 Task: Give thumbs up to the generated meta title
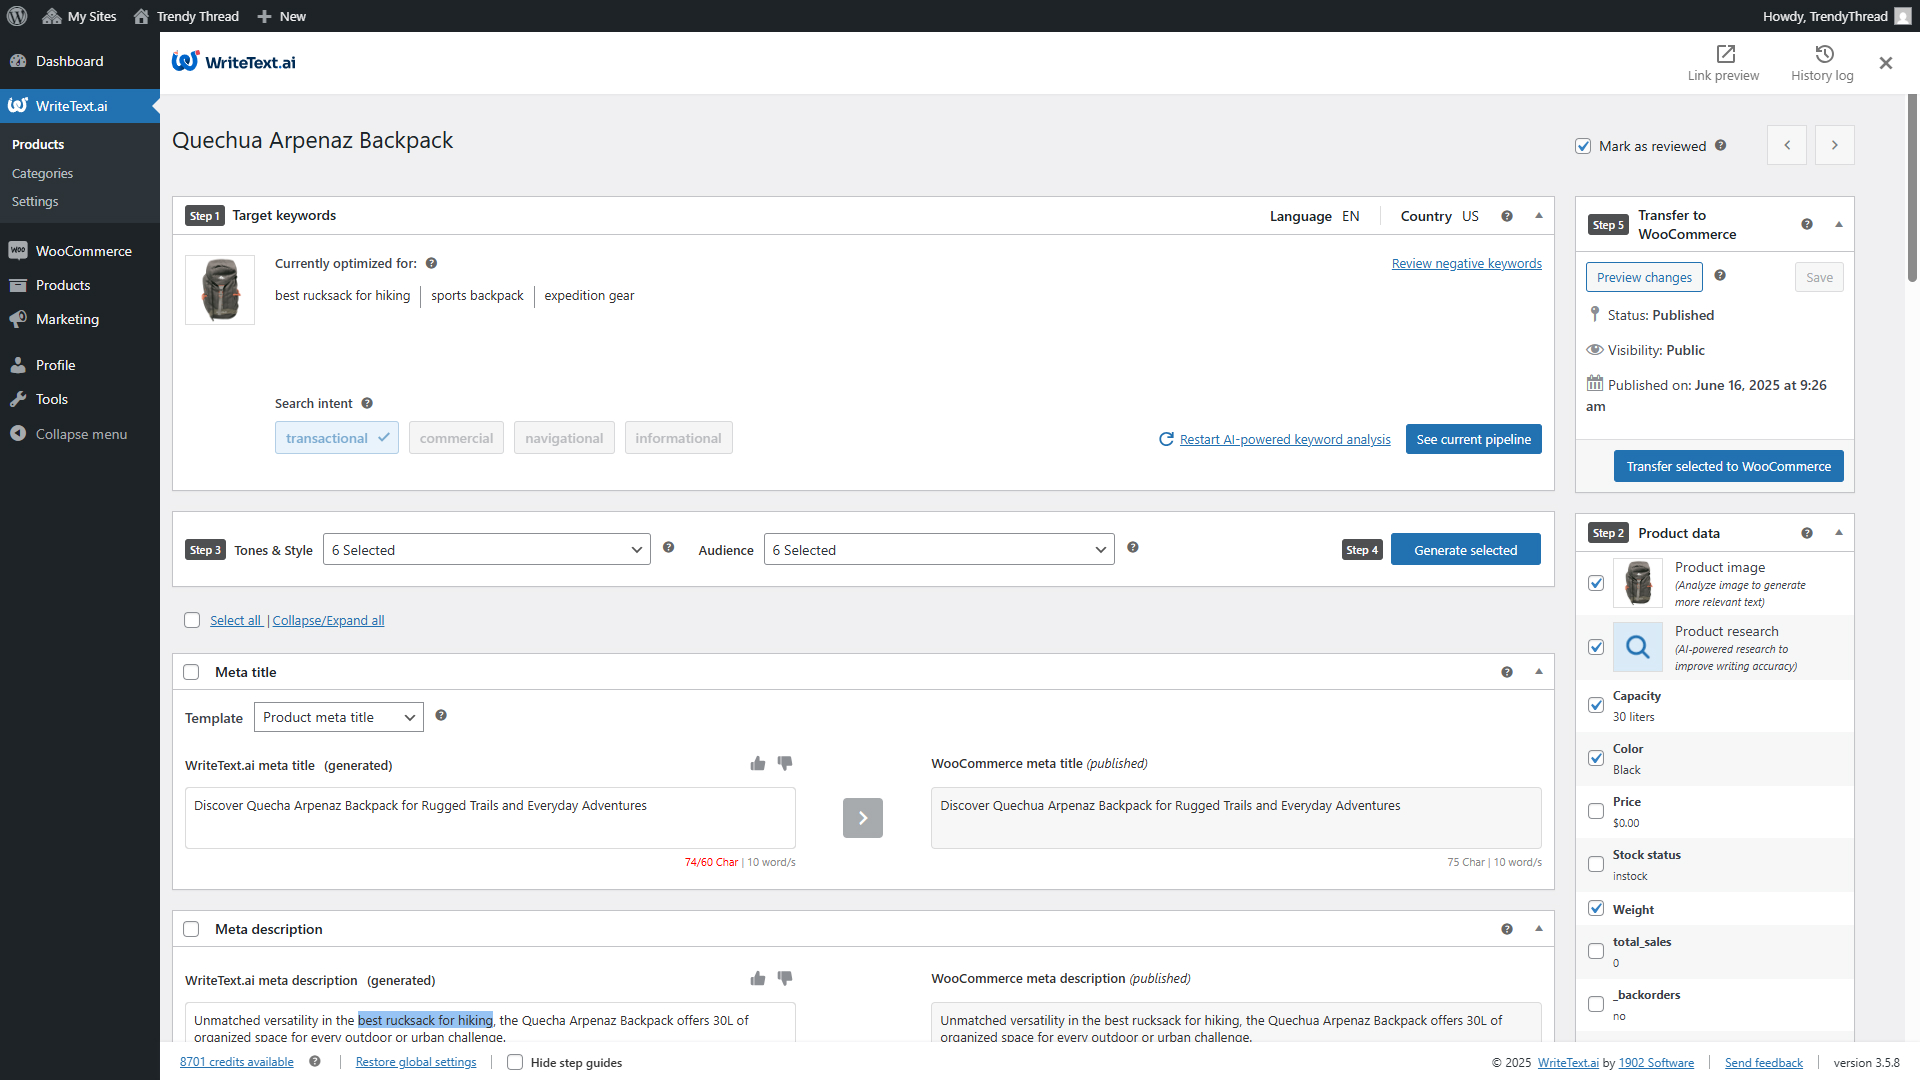click(757, 763)
